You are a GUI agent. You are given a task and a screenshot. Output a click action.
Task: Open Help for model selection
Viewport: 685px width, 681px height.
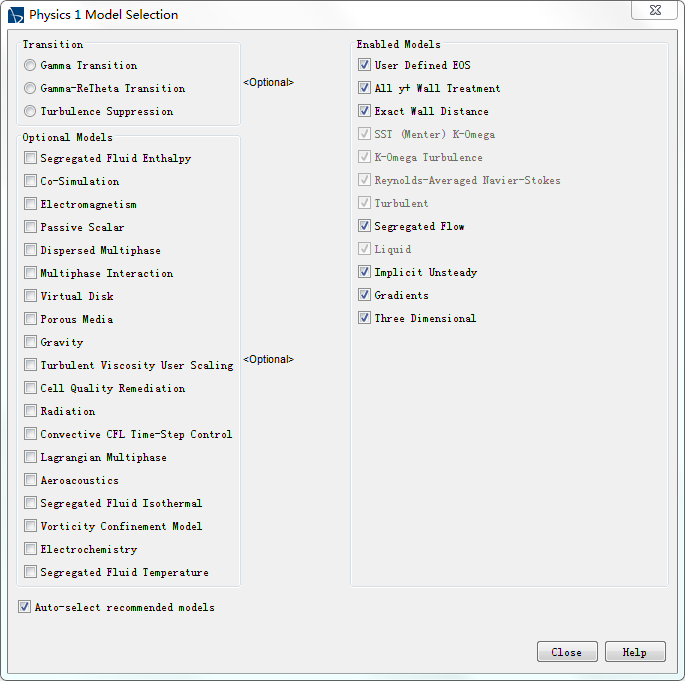click(634, 652)
